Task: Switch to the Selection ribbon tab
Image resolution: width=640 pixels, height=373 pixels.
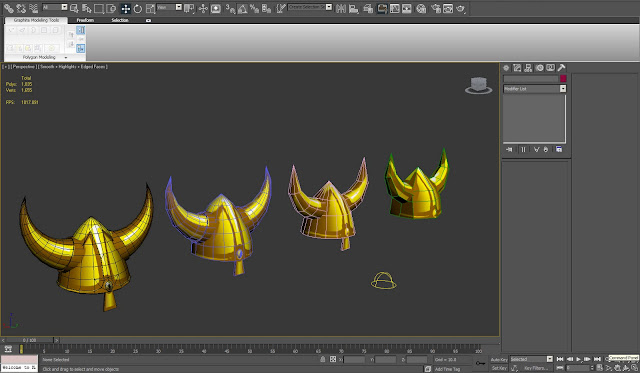Action: [120, 20]
